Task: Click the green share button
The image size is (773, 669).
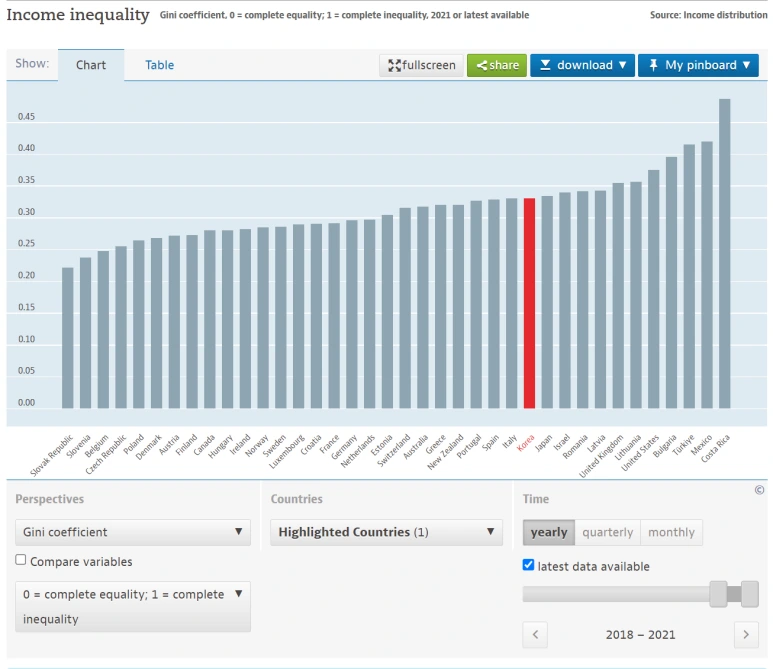Action: coord(497,65)
